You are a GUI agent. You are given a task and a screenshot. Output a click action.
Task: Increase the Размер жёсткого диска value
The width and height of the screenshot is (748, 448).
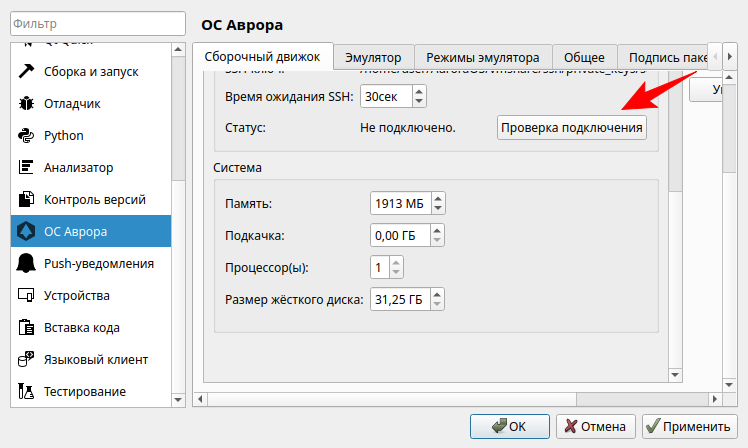click(x=437, y=294)
